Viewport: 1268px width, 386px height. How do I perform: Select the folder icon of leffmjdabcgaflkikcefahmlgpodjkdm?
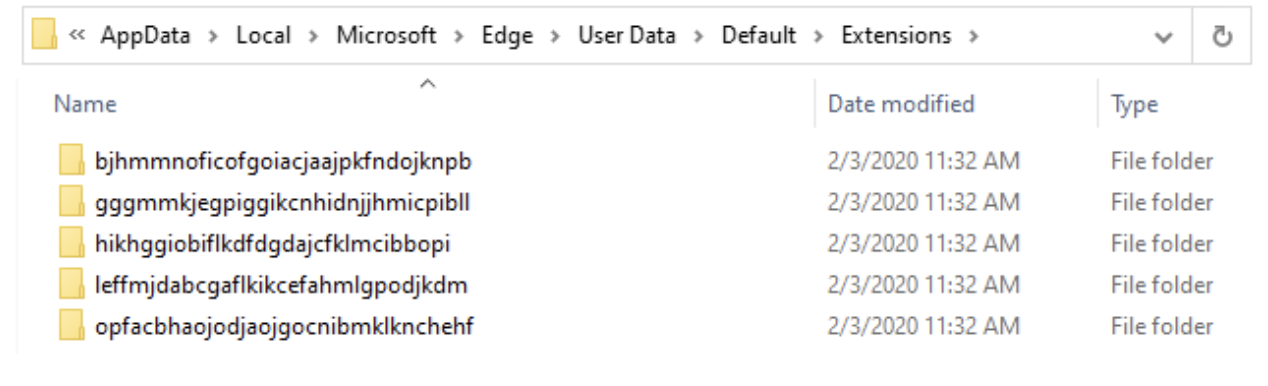click(x=70, y=285)
